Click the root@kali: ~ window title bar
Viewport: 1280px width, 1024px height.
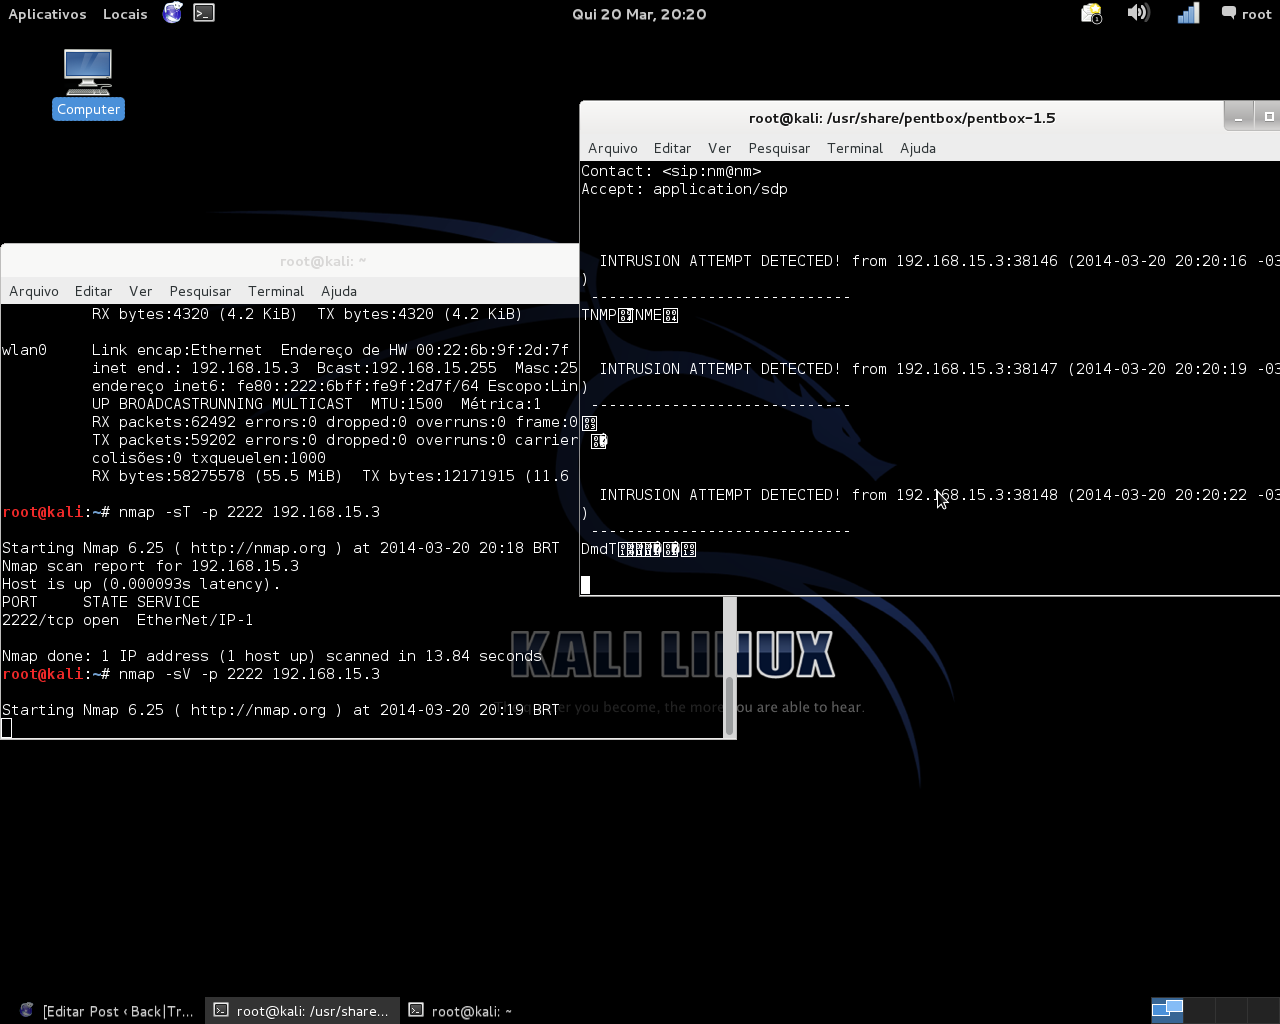290,261
